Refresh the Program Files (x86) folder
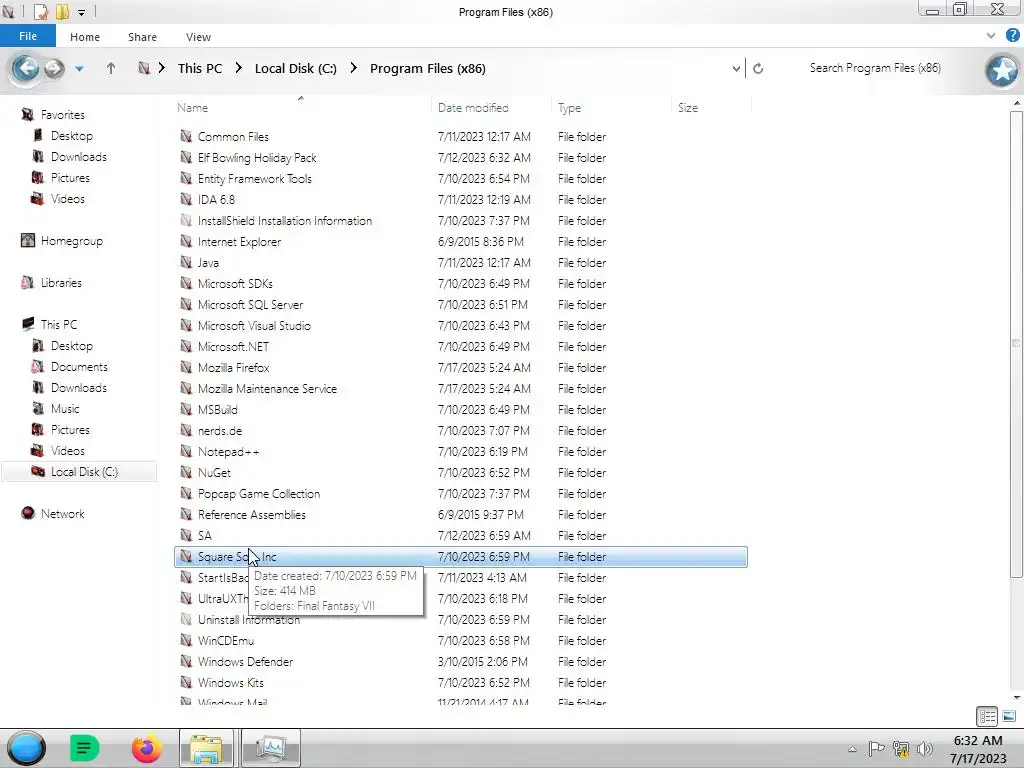1024x768 pixels. 758,68
